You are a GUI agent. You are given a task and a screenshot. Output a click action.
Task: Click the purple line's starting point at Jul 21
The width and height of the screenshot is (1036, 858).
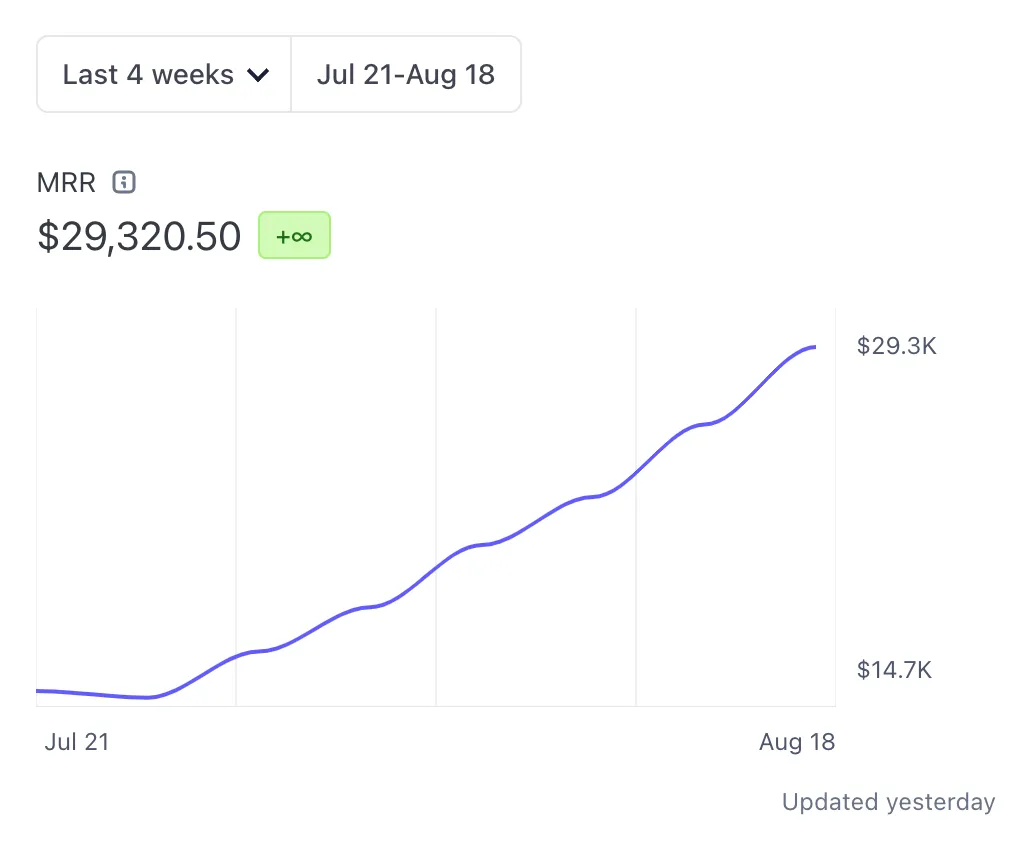pyautogui.click(x=39, y=691)
